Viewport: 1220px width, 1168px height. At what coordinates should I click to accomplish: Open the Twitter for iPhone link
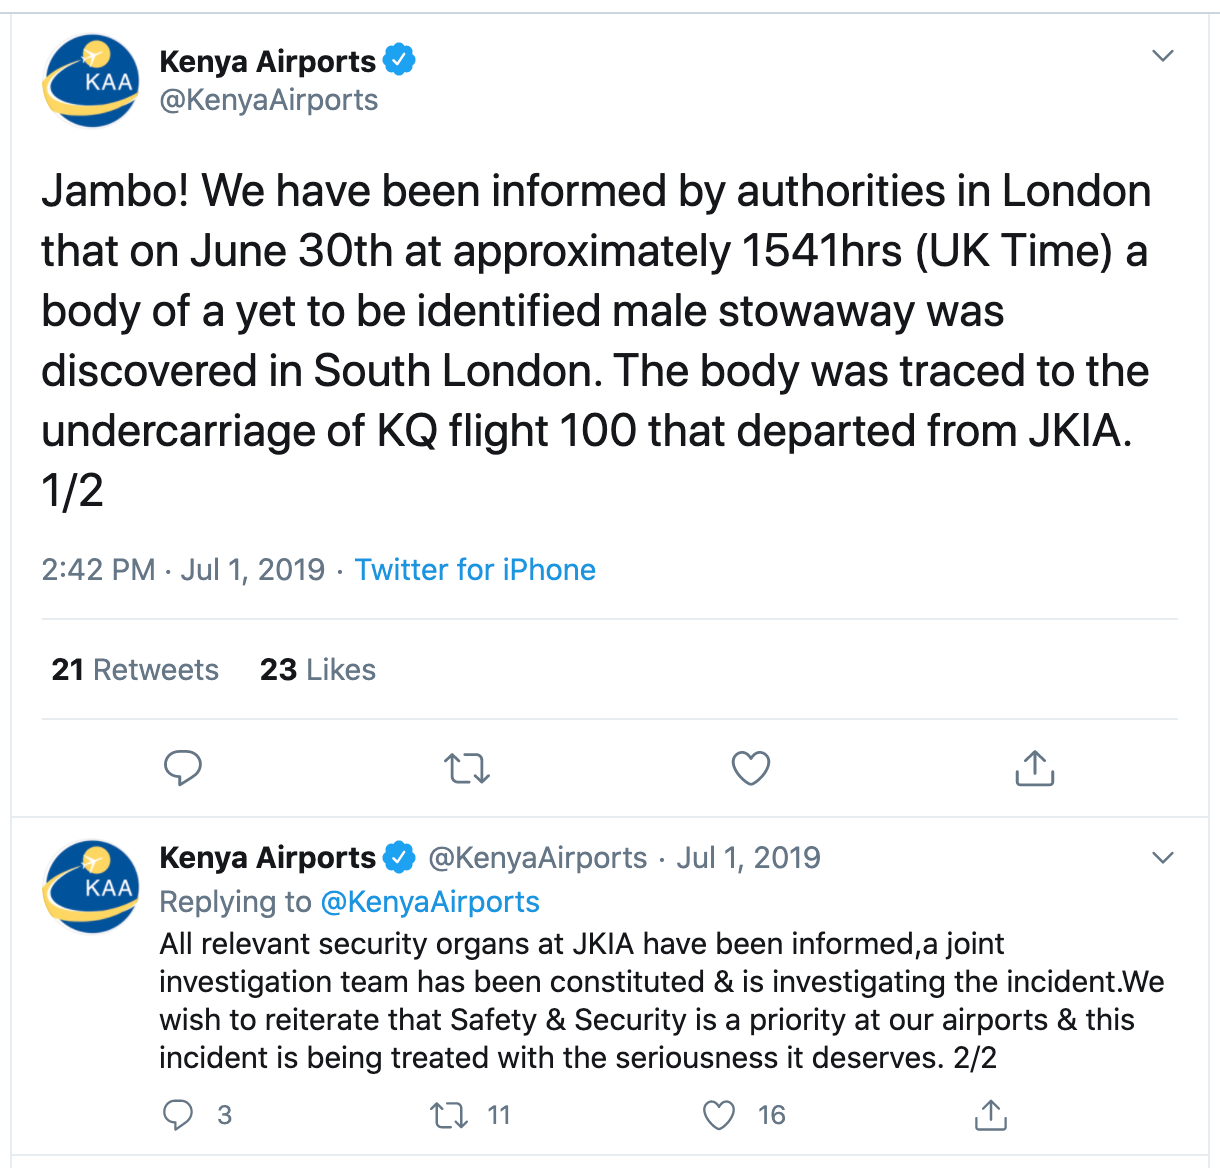pyautogui.click(x=475, y=570)
